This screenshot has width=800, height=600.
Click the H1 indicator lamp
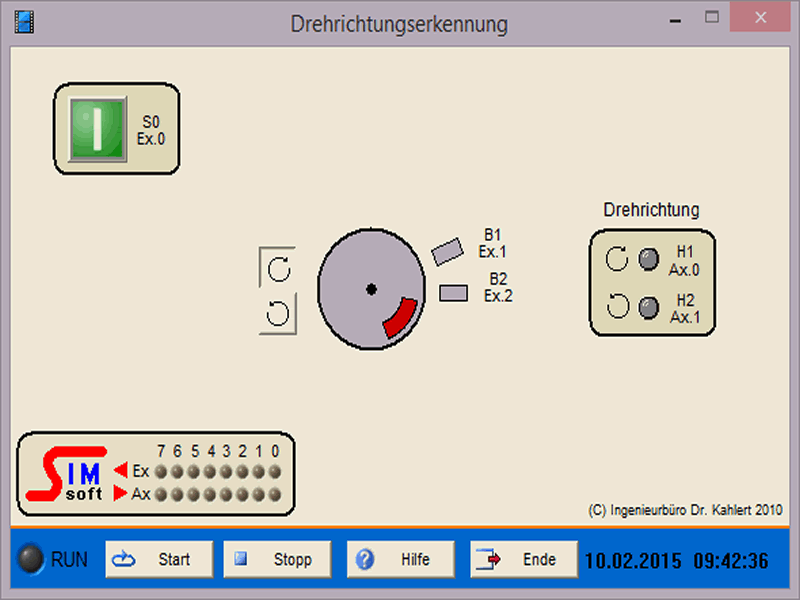tap(649, 260)
